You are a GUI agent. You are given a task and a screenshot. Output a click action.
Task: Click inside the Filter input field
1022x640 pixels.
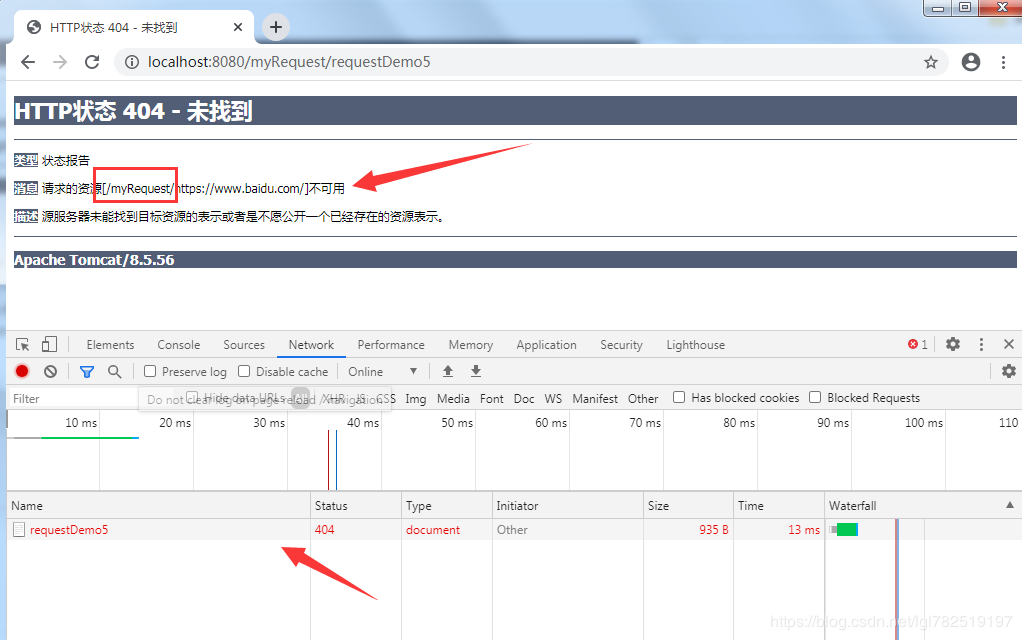[70, 398]
